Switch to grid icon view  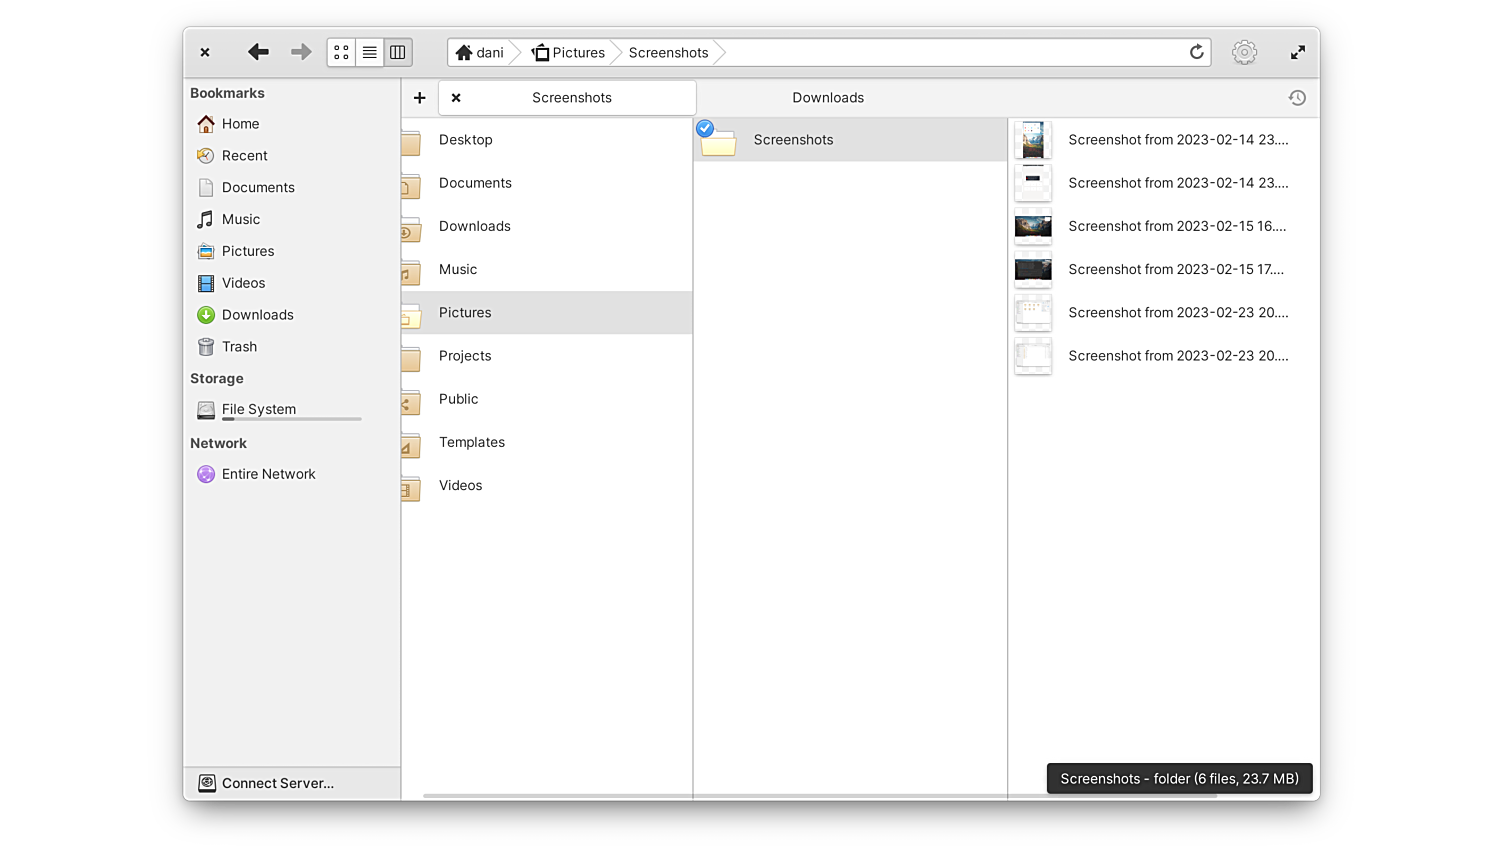click(341, 52)
